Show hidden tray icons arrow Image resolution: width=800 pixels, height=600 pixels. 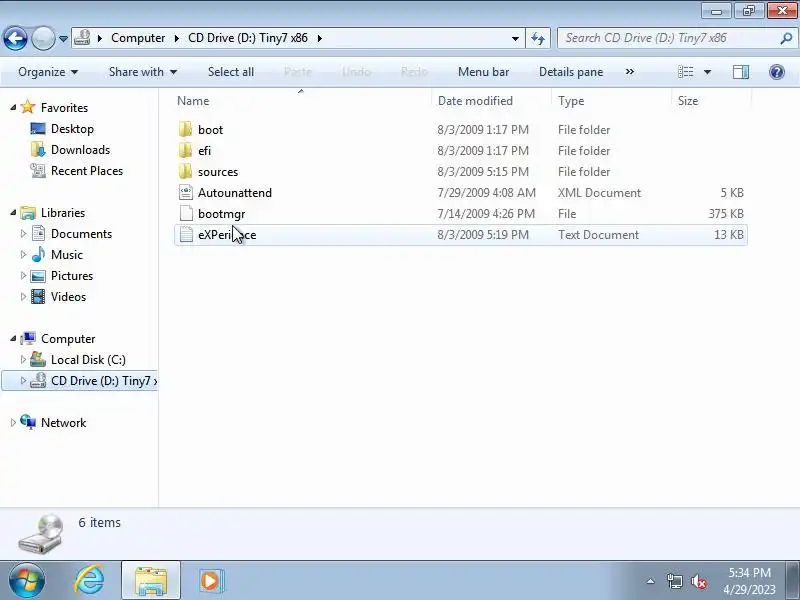pyautogui.click(x=651, y=581)
